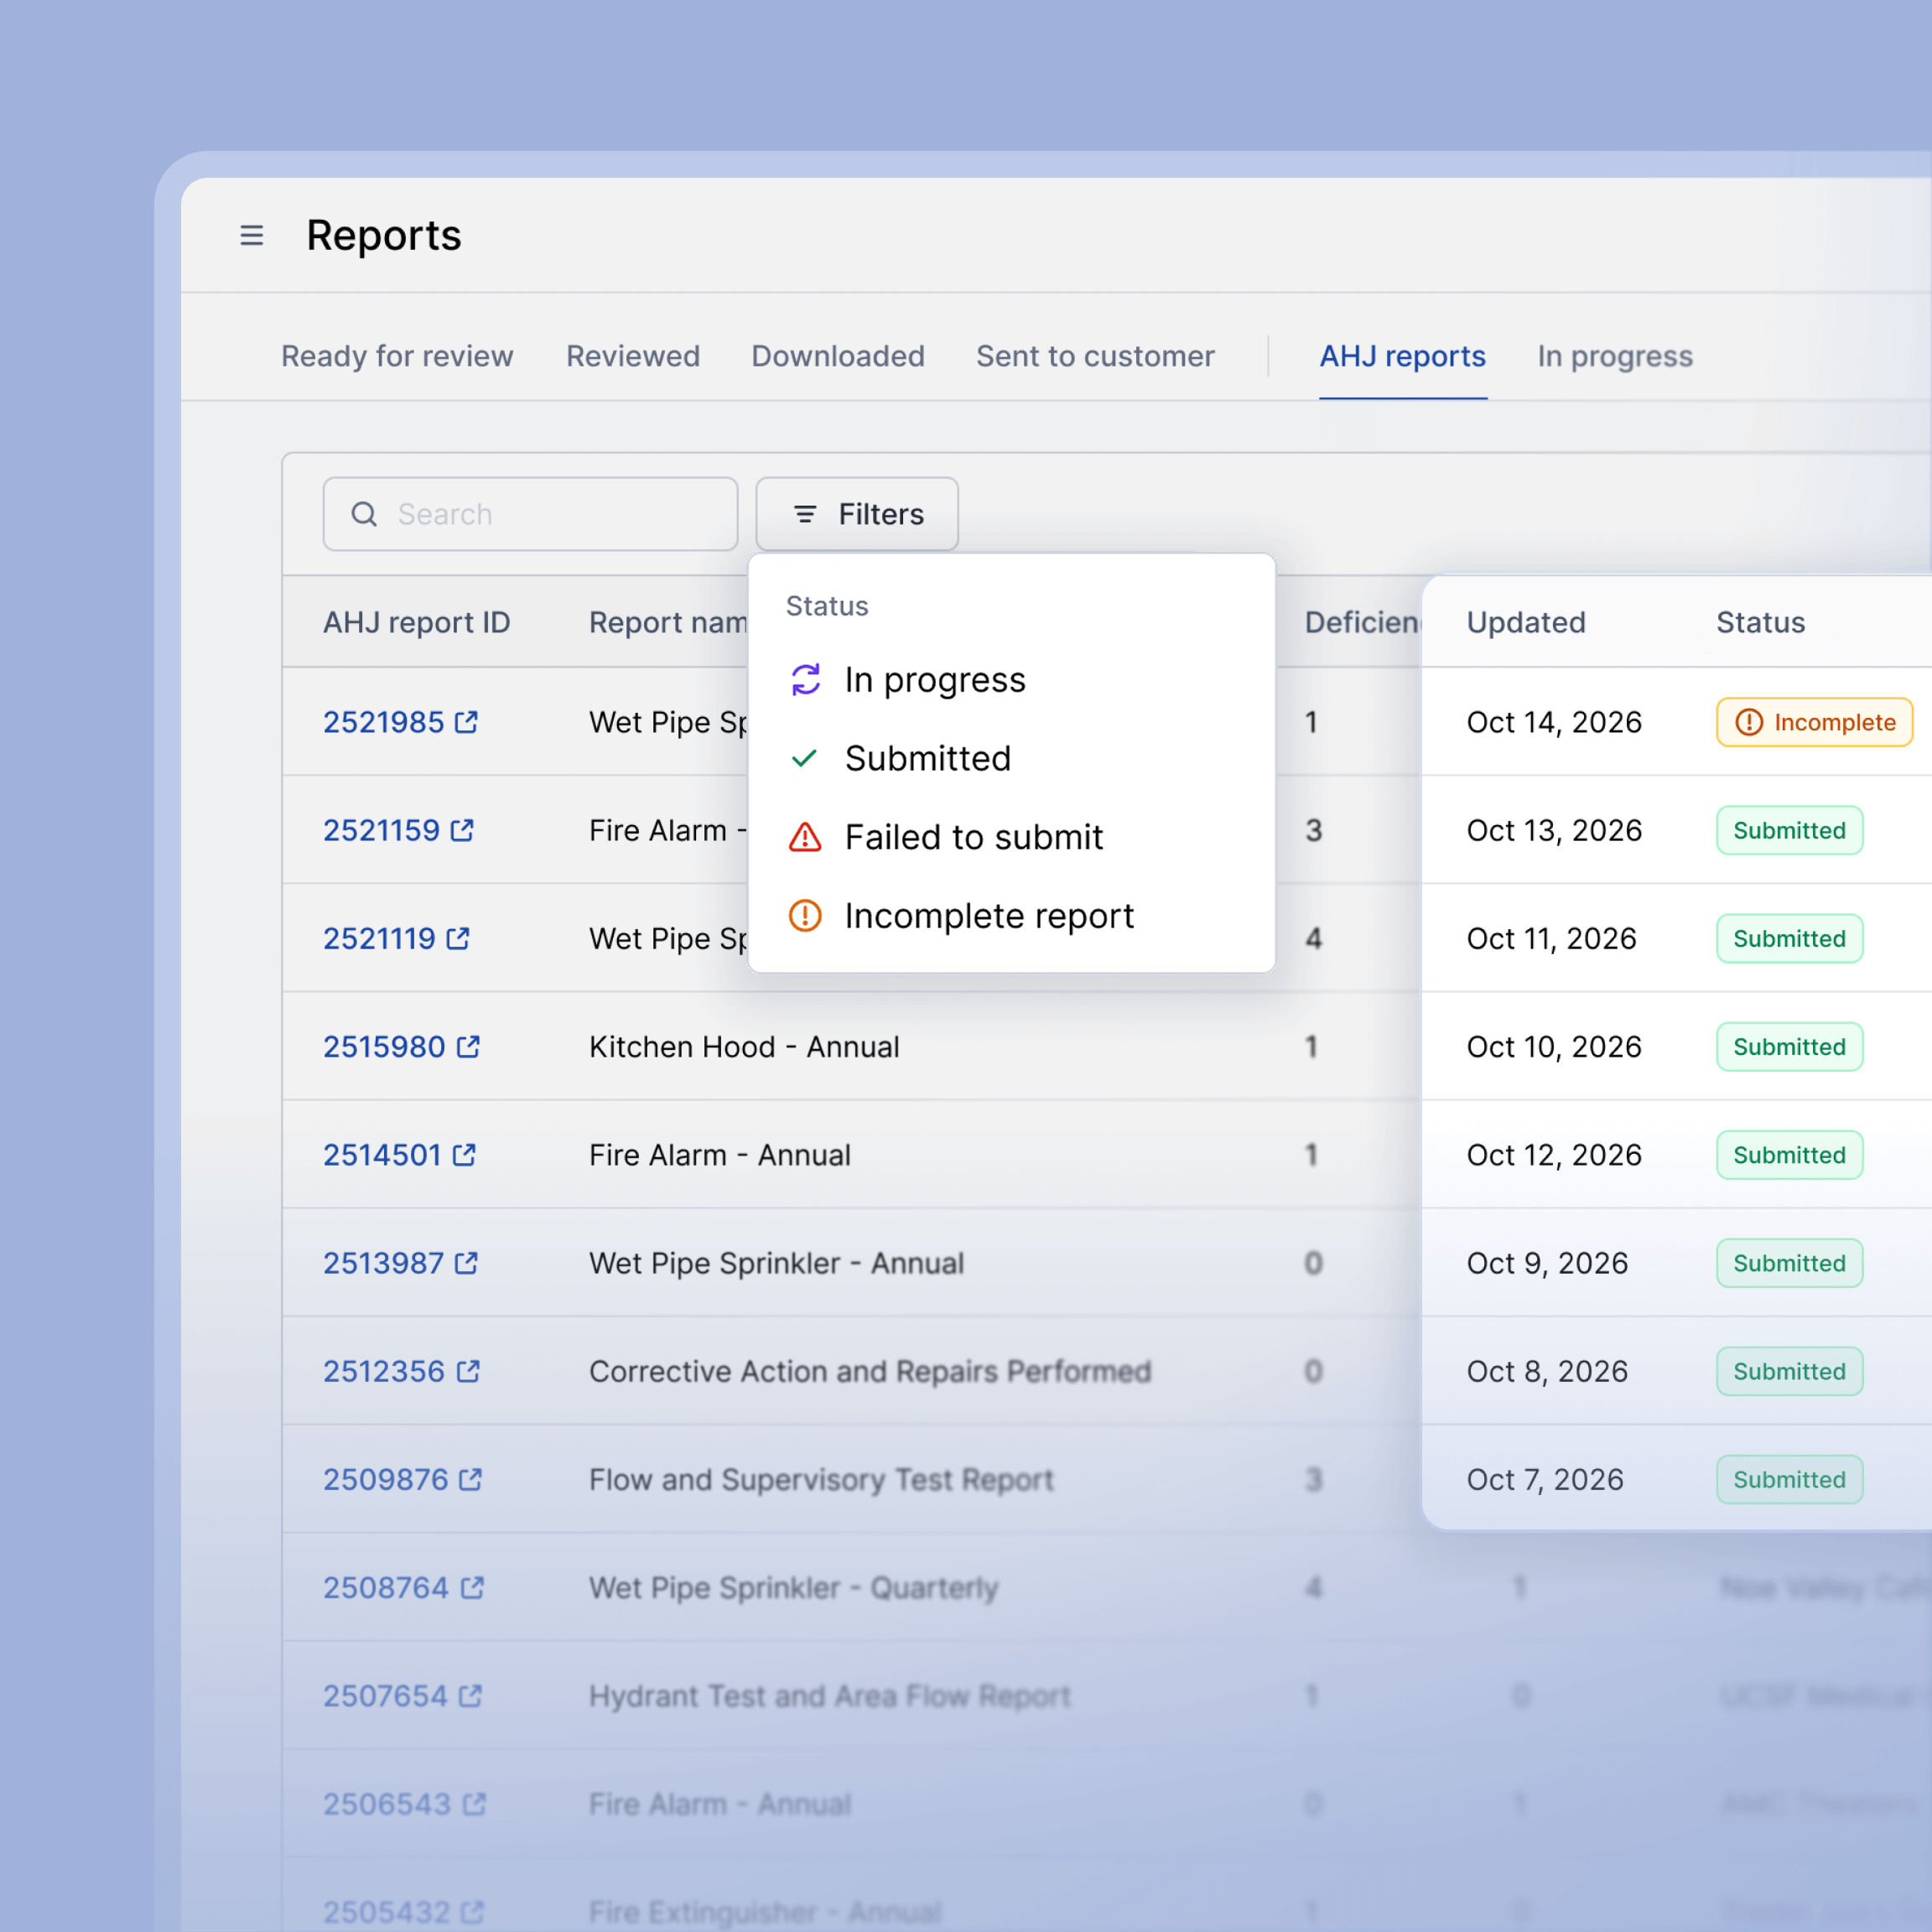The image size is (1932, 1932).
Task: Click external link icon beside 2521159
Action: (x=462, y=830)
